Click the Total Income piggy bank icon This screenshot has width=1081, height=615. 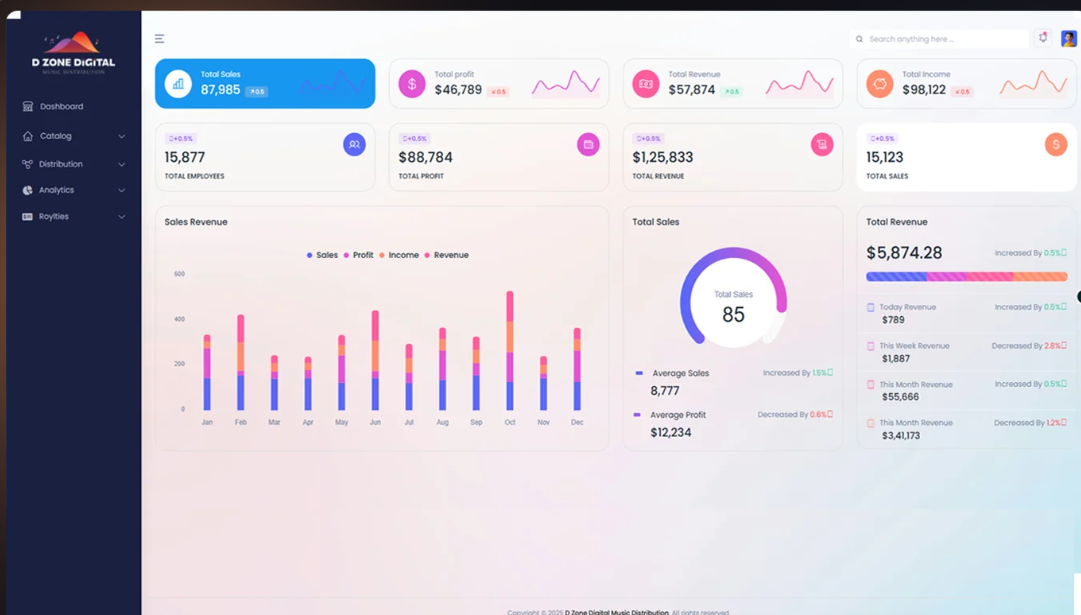880,84
